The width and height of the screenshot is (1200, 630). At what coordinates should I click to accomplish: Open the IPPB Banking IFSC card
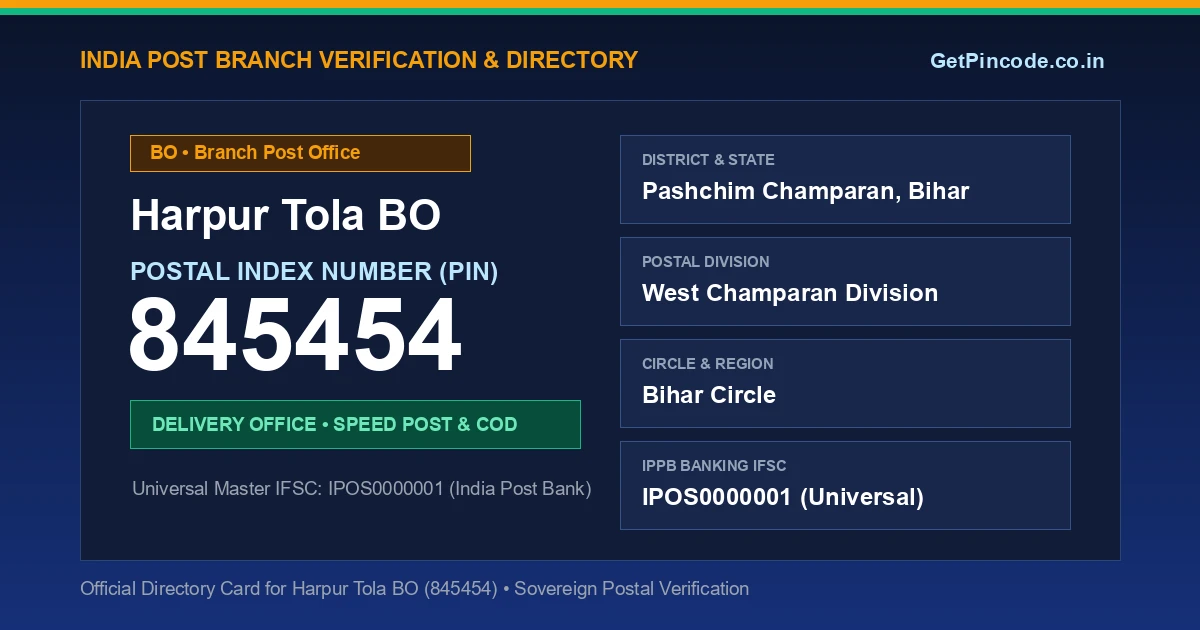pyautogui.click(x=845, y=485)
